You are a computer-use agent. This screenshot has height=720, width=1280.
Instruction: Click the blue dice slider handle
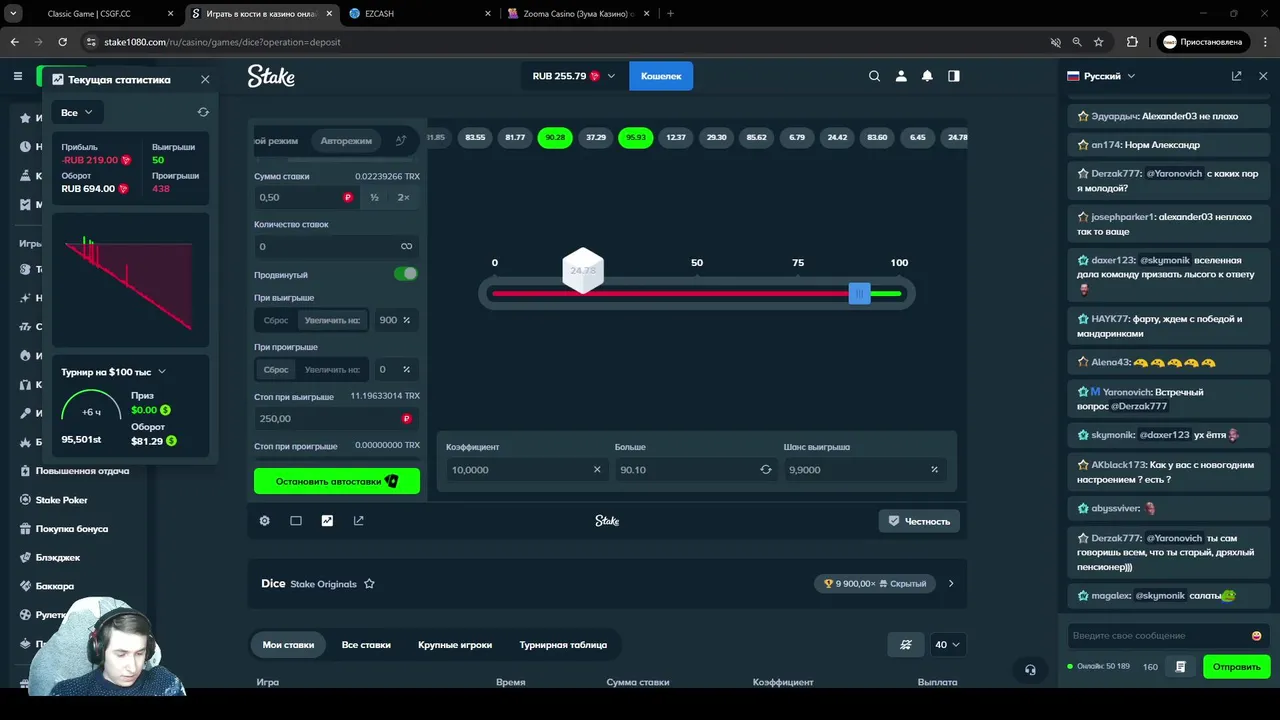859,293
